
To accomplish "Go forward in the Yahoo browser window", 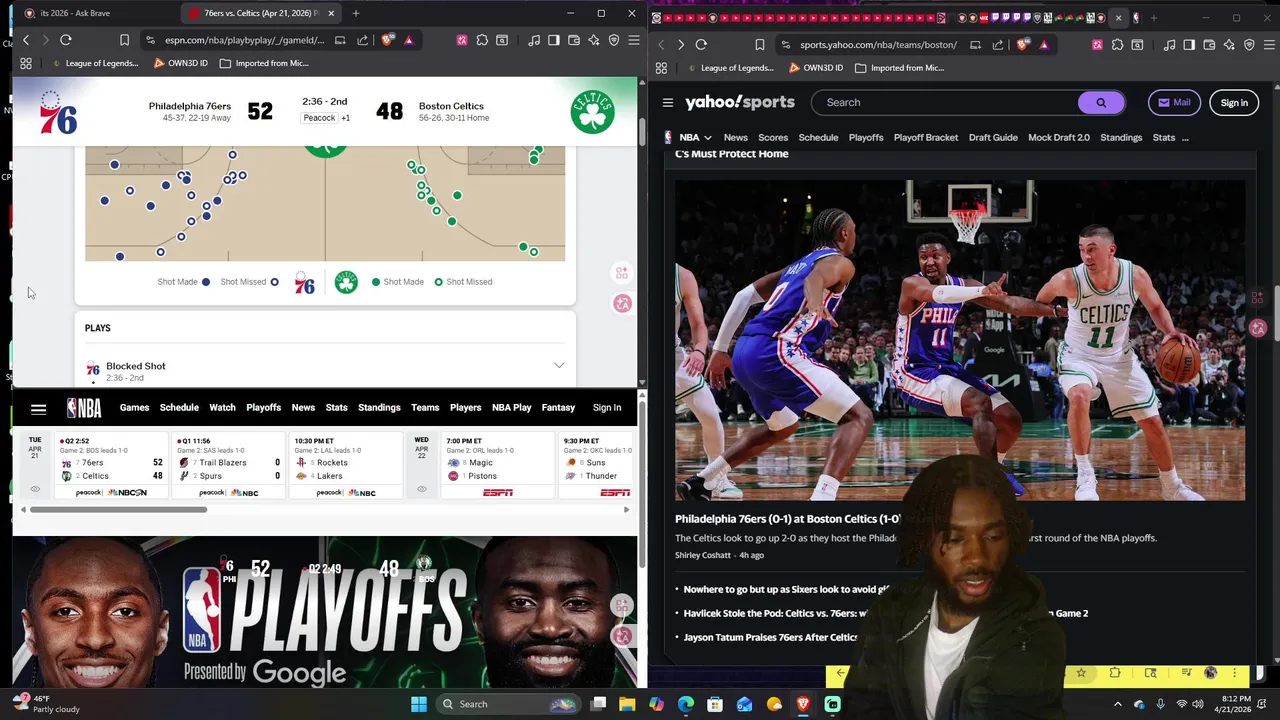I will [x=681, y=45].
